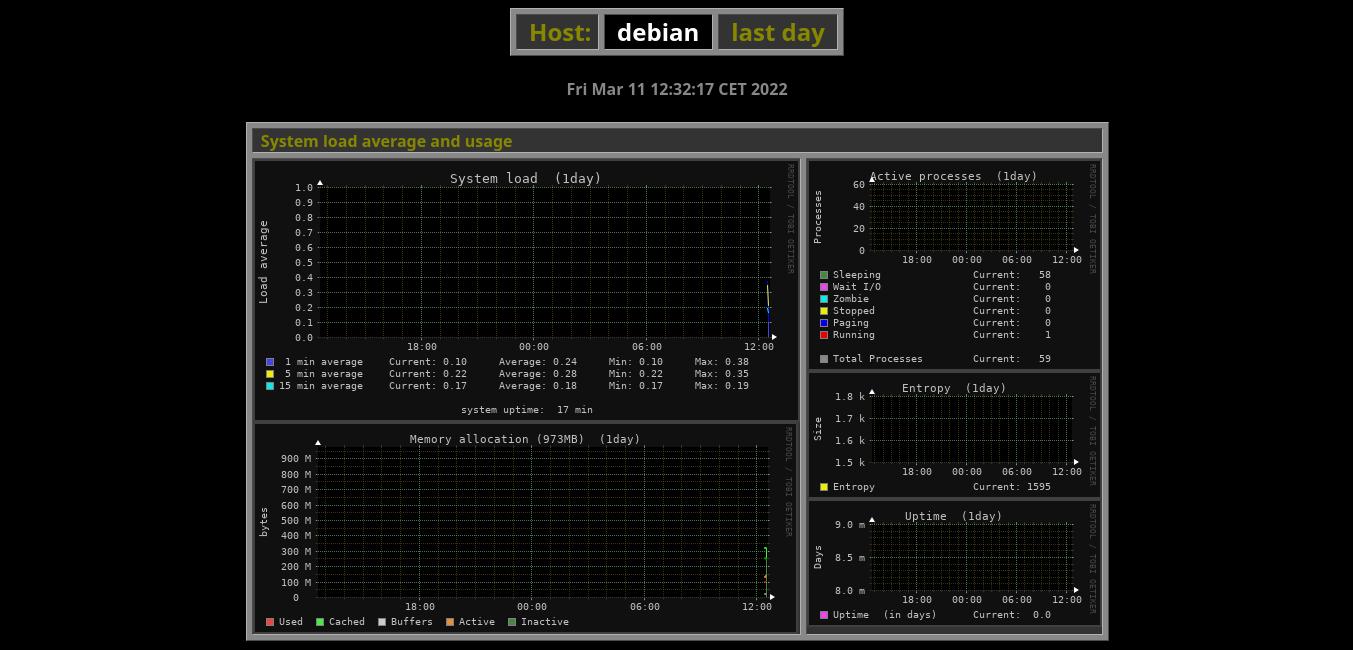Click the purple Uptime legend swatch
Image resolution: width=1353 pixels, height=650 pixels.
point(824,615)
